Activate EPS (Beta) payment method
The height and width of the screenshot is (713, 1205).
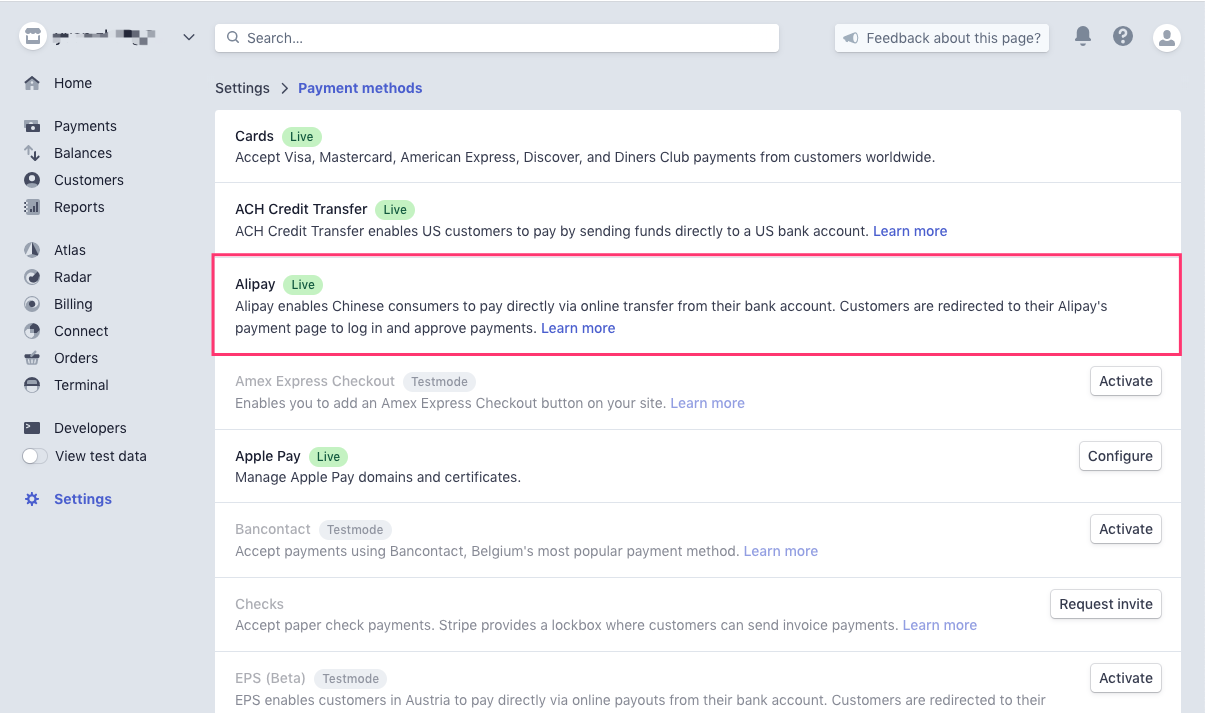1125,678
